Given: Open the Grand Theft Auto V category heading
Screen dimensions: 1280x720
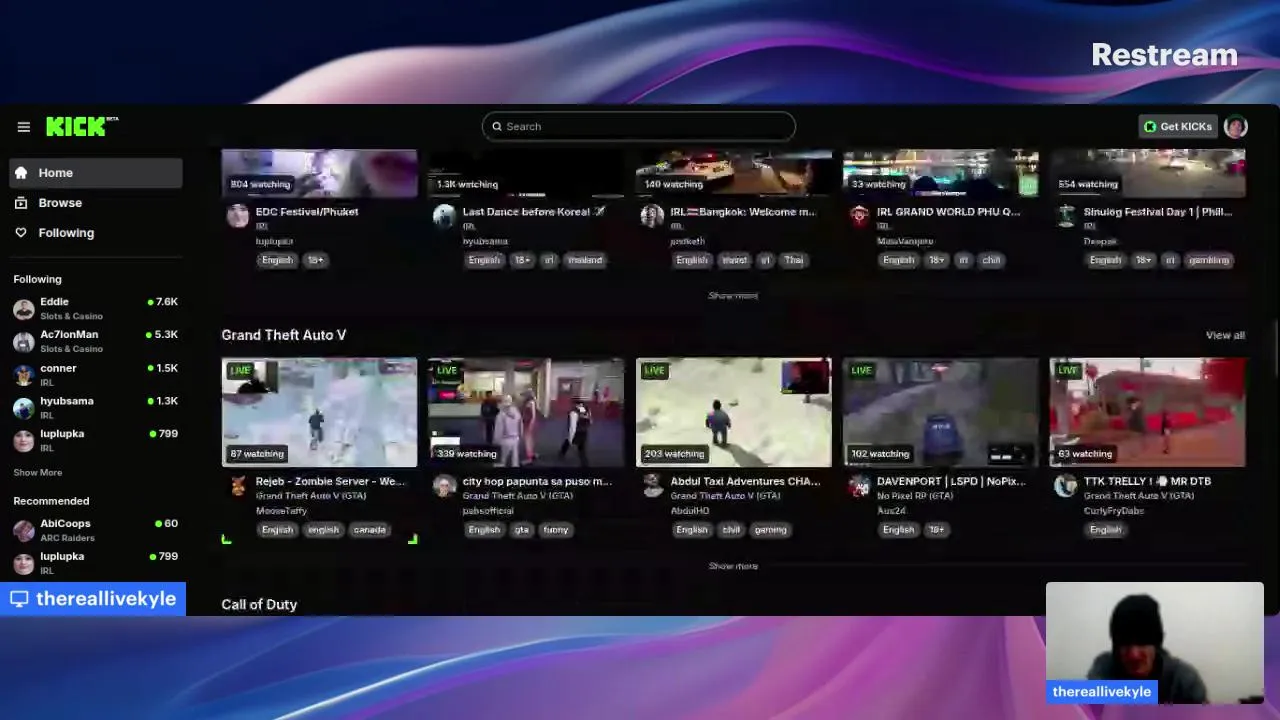Looking at the screenshot, I should click(x=284, y=335).
